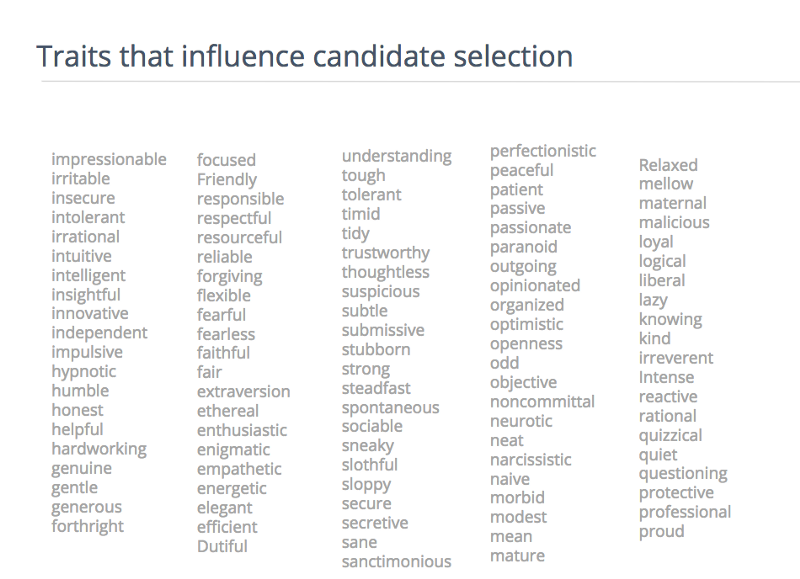Click on the word 'narcissistic'
Image resolution: width=800 pixels, height=579 pixels.
coord(531,460)
